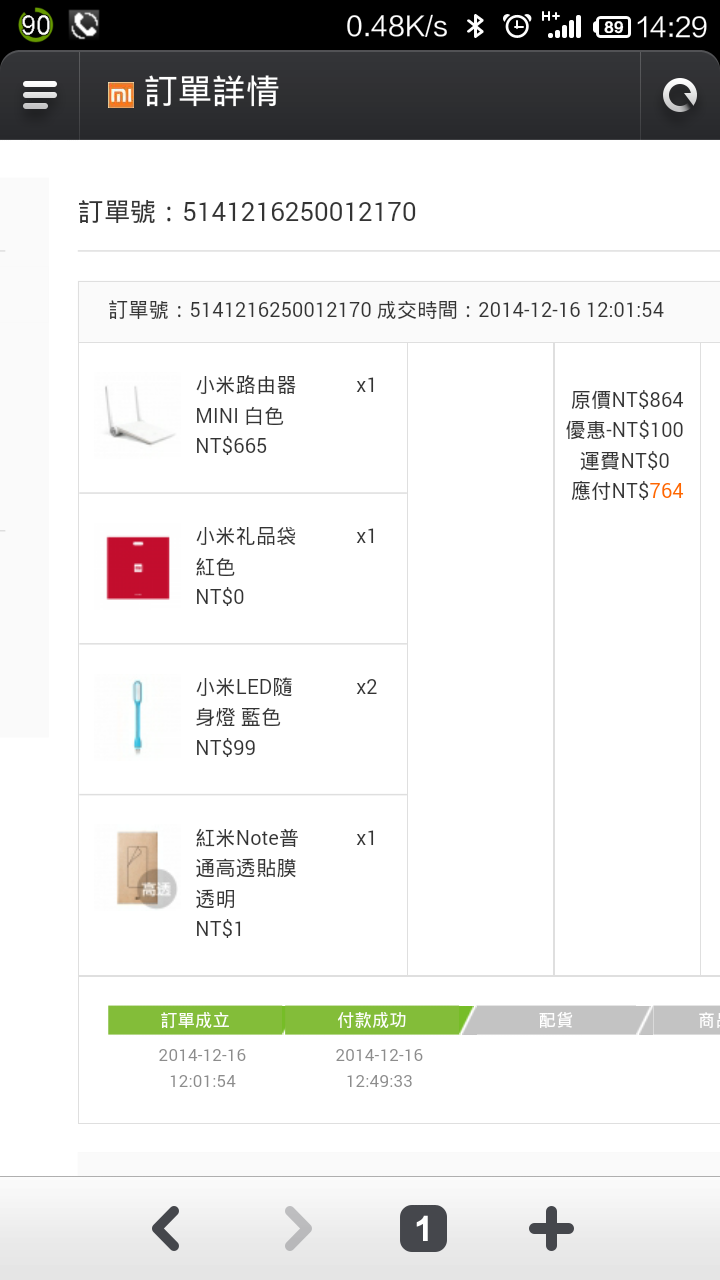Screen dimensions: 720x1280
Task: Tap the orange Mi logo icon
Action: (121, 94)
